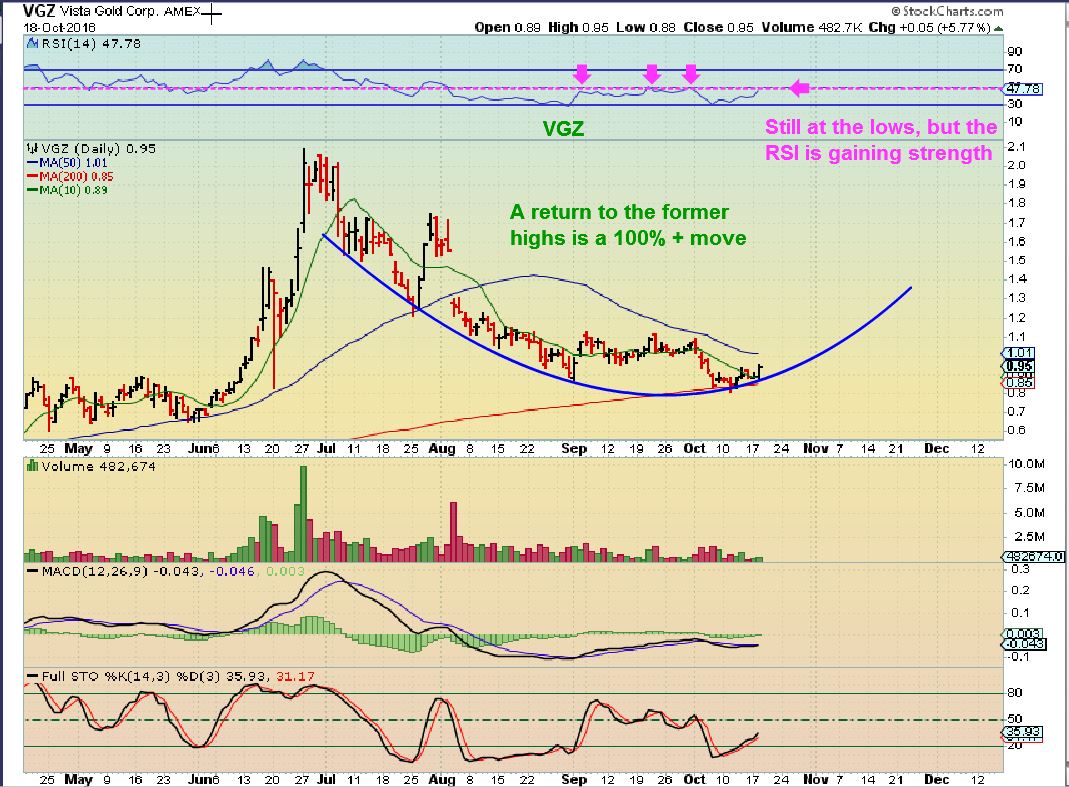Click the '0.3' MACD axis label

click(1021, 568)
